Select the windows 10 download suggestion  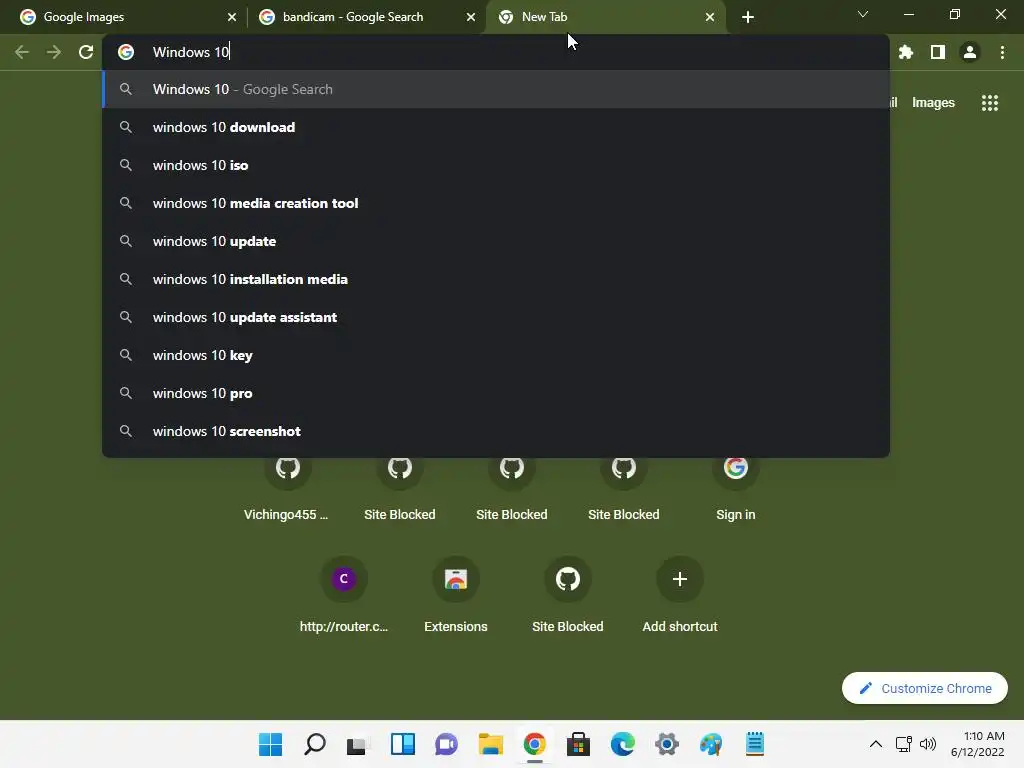pos(496,127)
